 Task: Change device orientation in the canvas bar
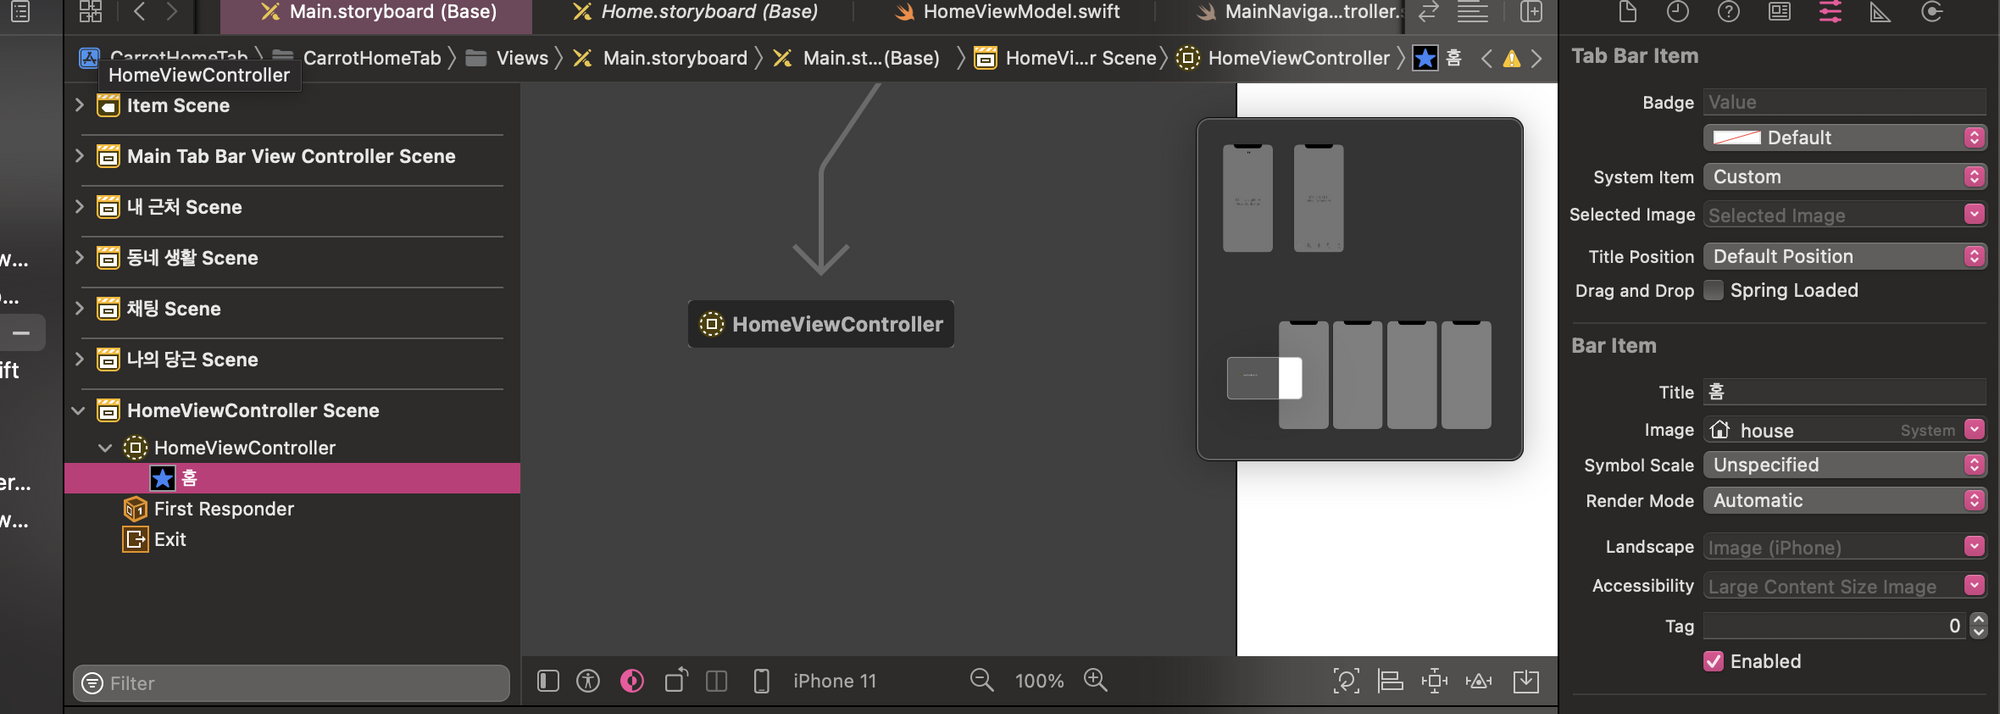tap(676, 681)
